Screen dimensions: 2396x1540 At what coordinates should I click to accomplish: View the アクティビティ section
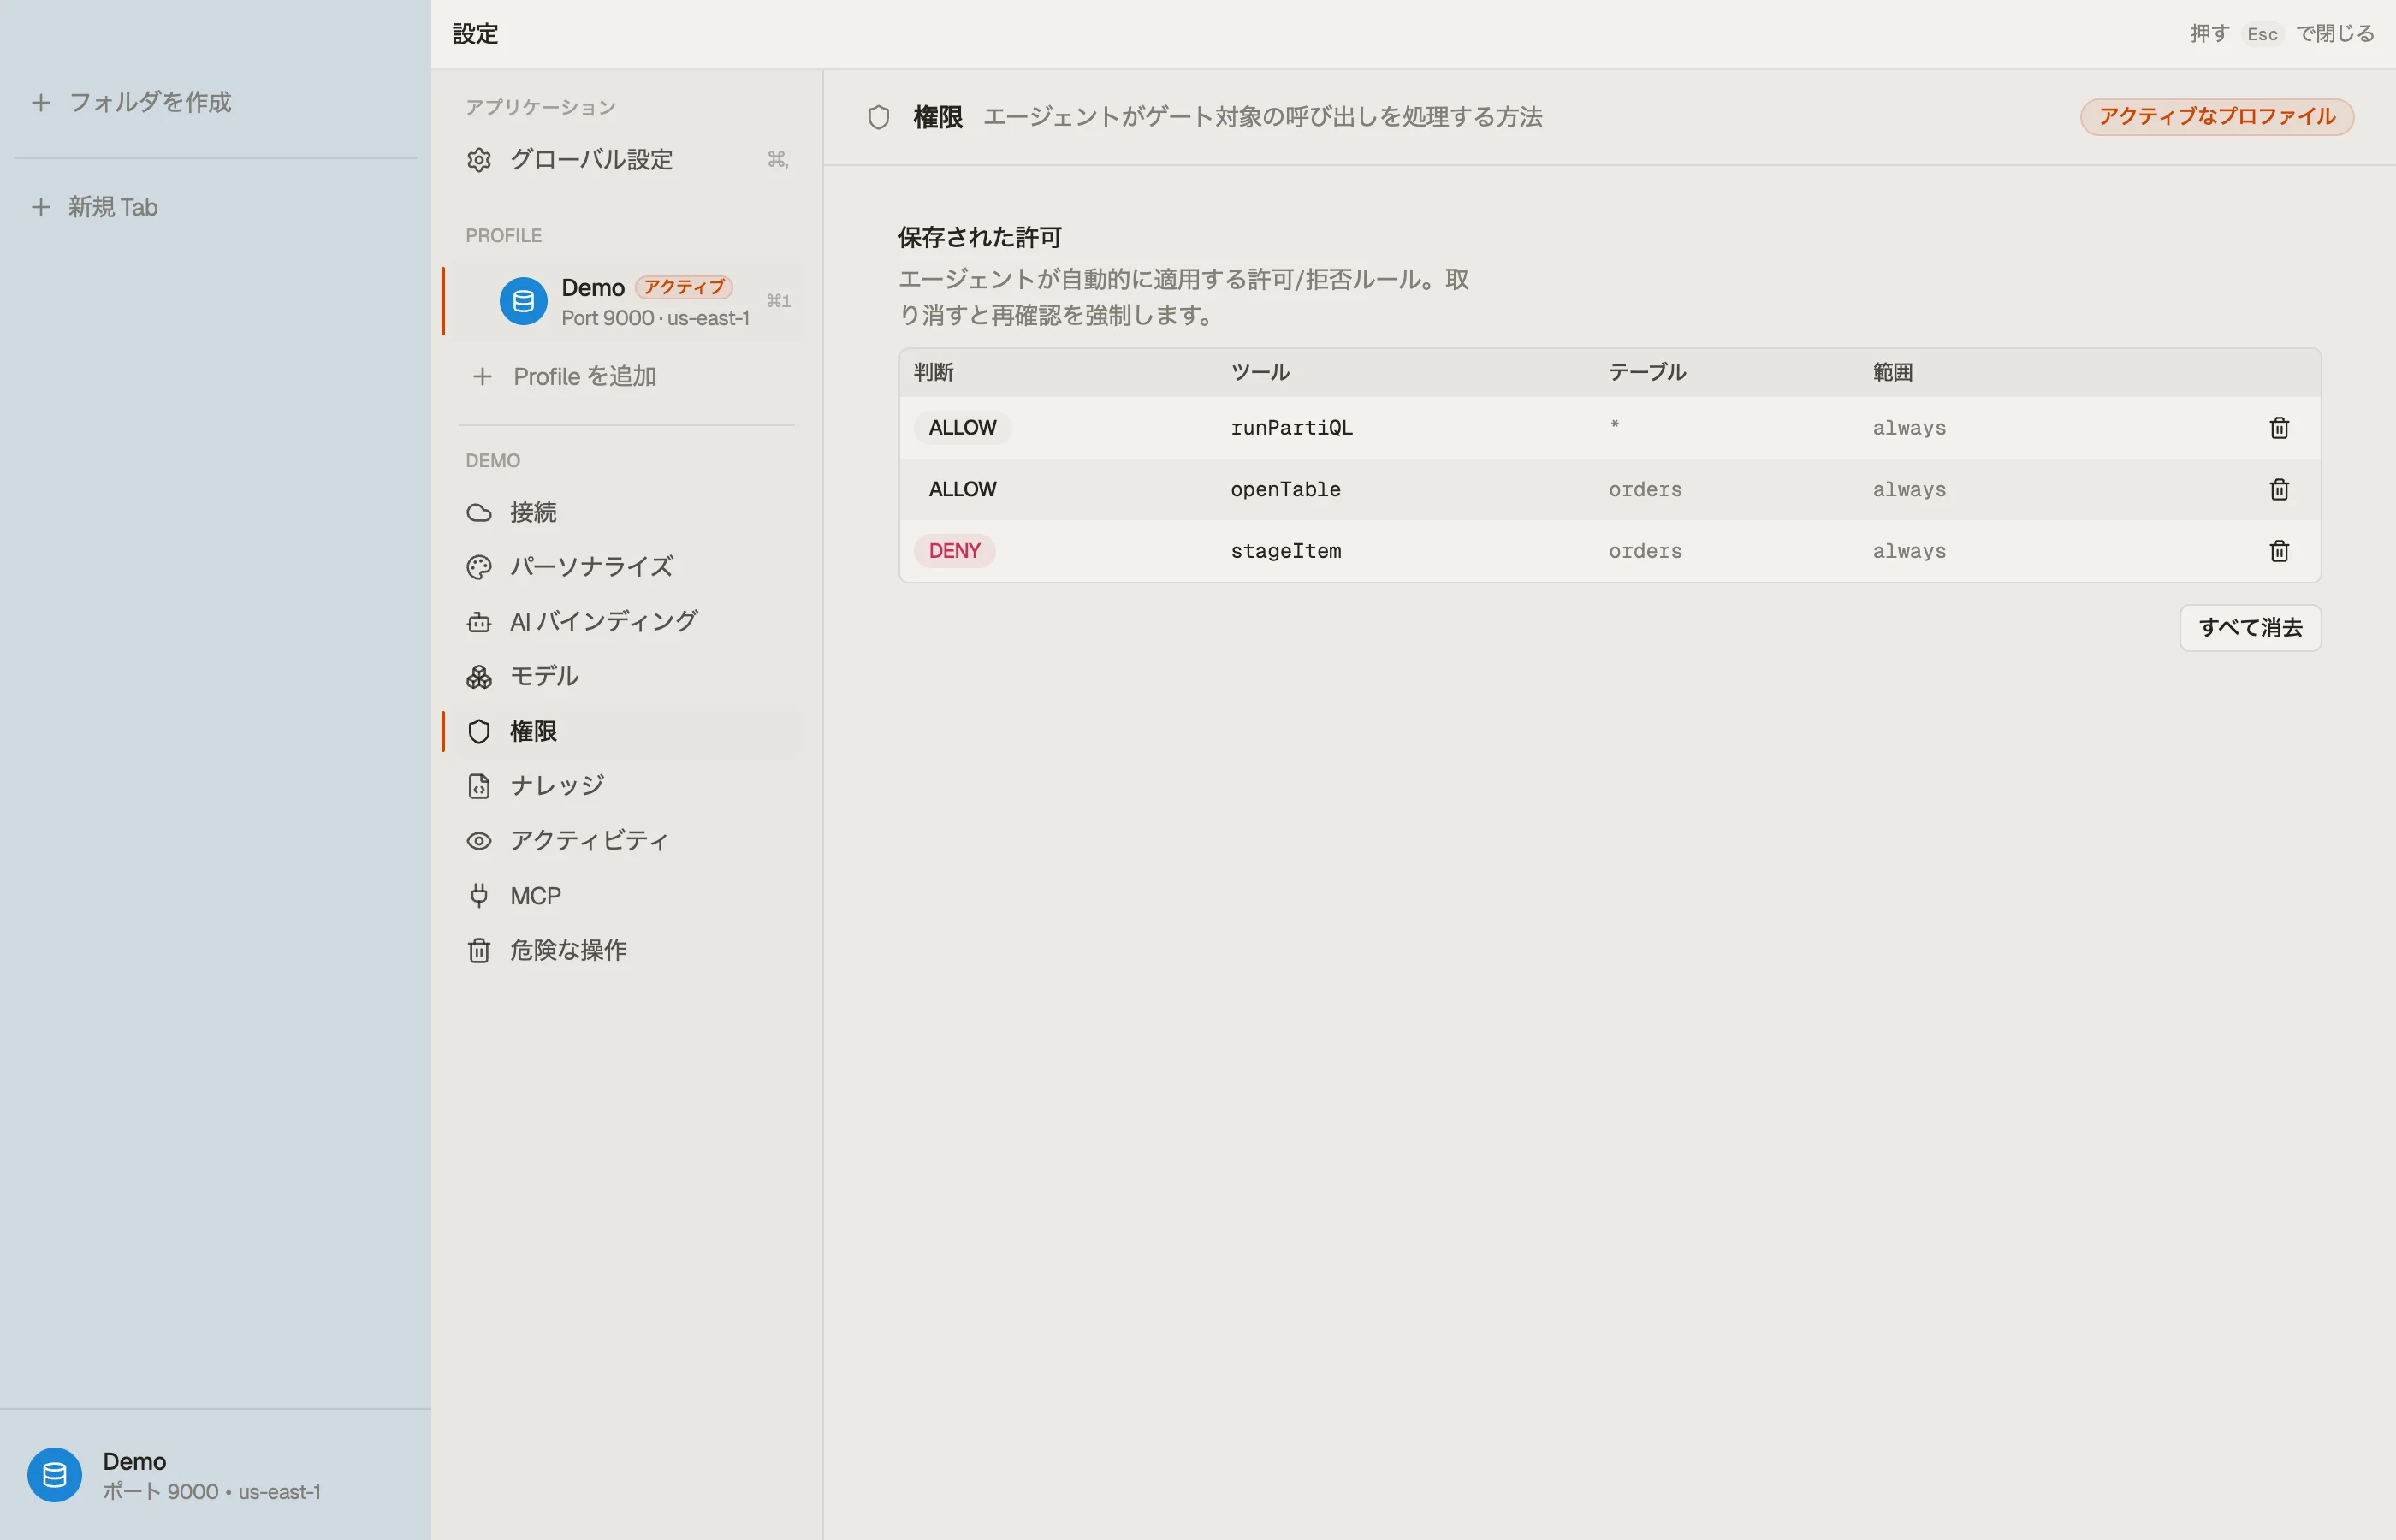click(626, 841)
